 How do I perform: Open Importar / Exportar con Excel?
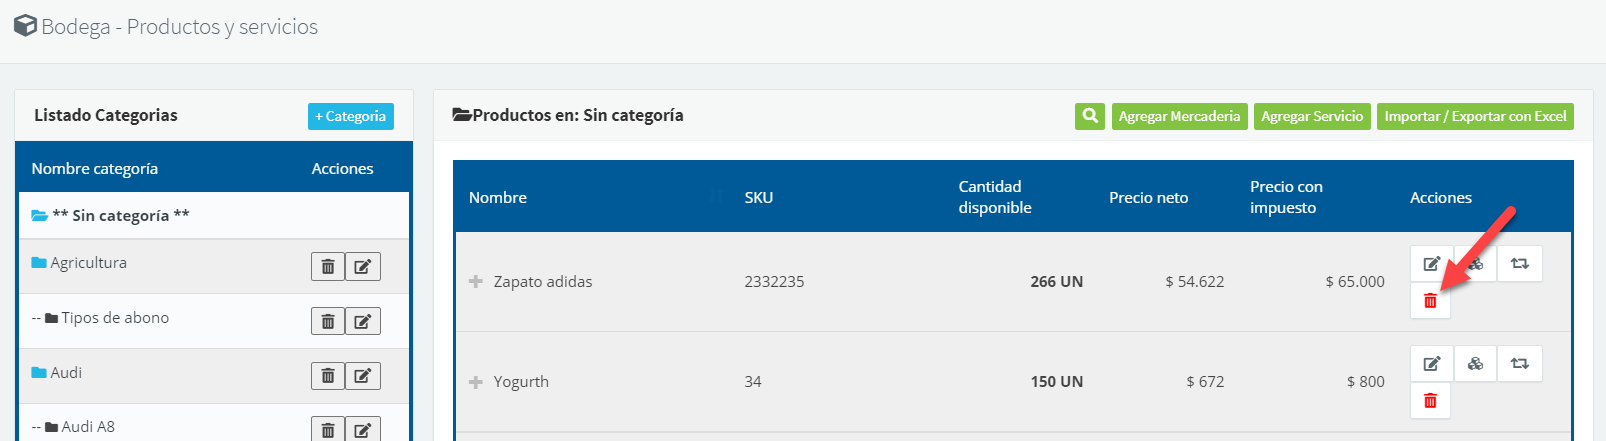coord(1474,116)
